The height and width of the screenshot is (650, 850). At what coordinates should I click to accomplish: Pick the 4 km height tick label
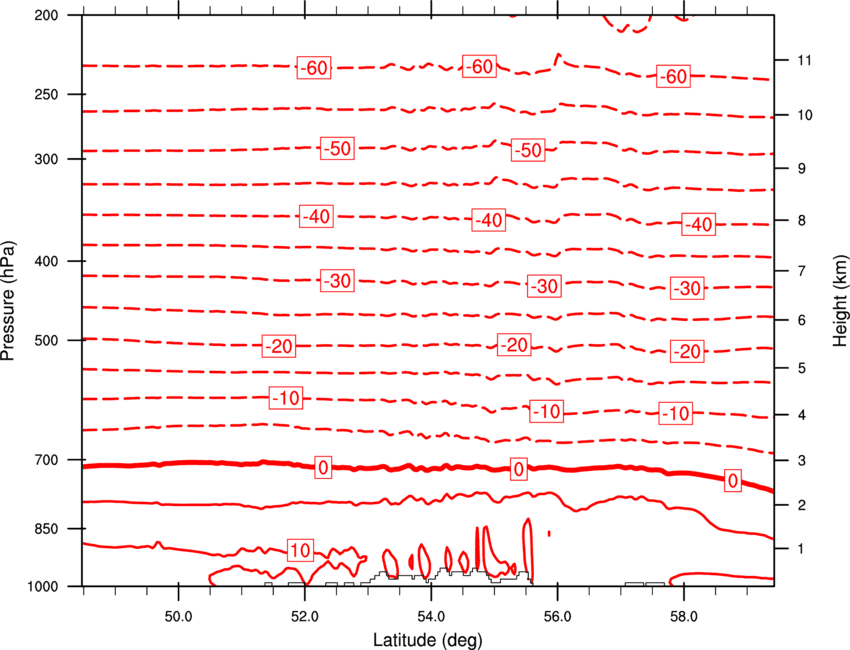[x=802, y=415]
